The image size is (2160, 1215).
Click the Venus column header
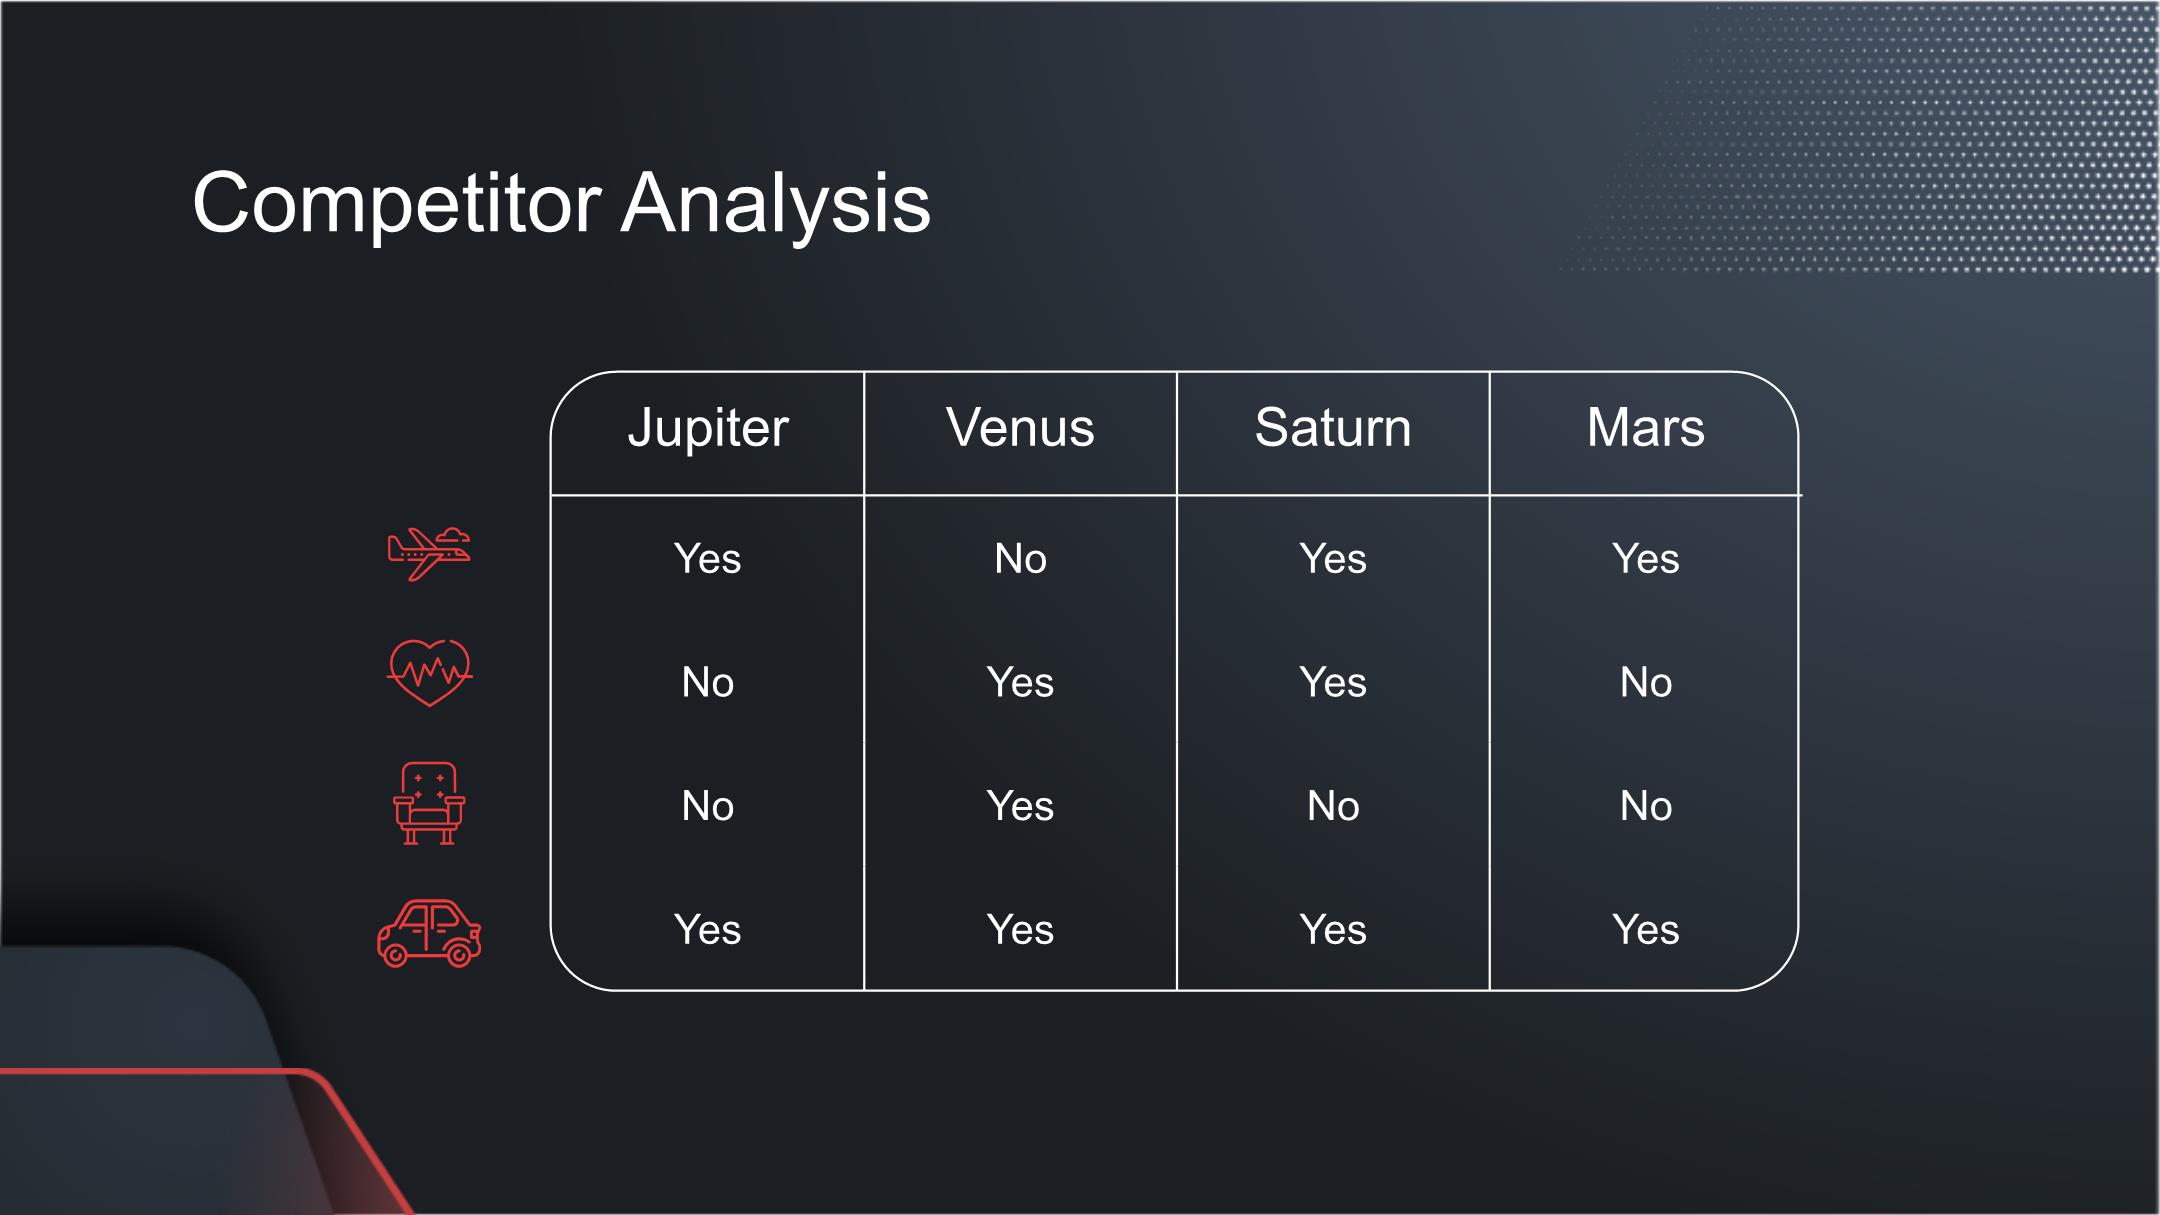[1020, 428]
